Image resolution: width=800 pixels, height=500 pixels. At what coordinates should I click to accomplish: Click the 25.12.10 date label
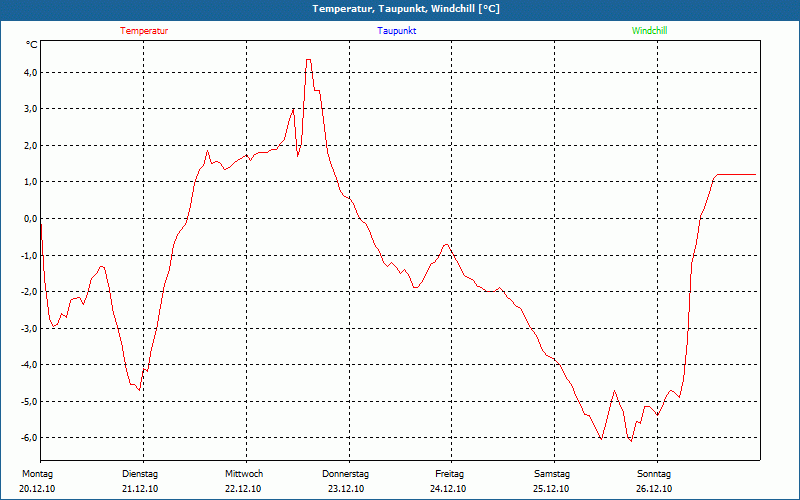pyautogui.click(x=551, y=489)
